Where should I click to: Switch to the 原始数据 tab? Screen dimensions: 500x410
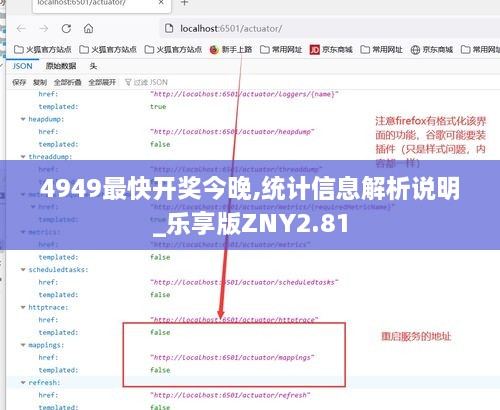point(61,66)
